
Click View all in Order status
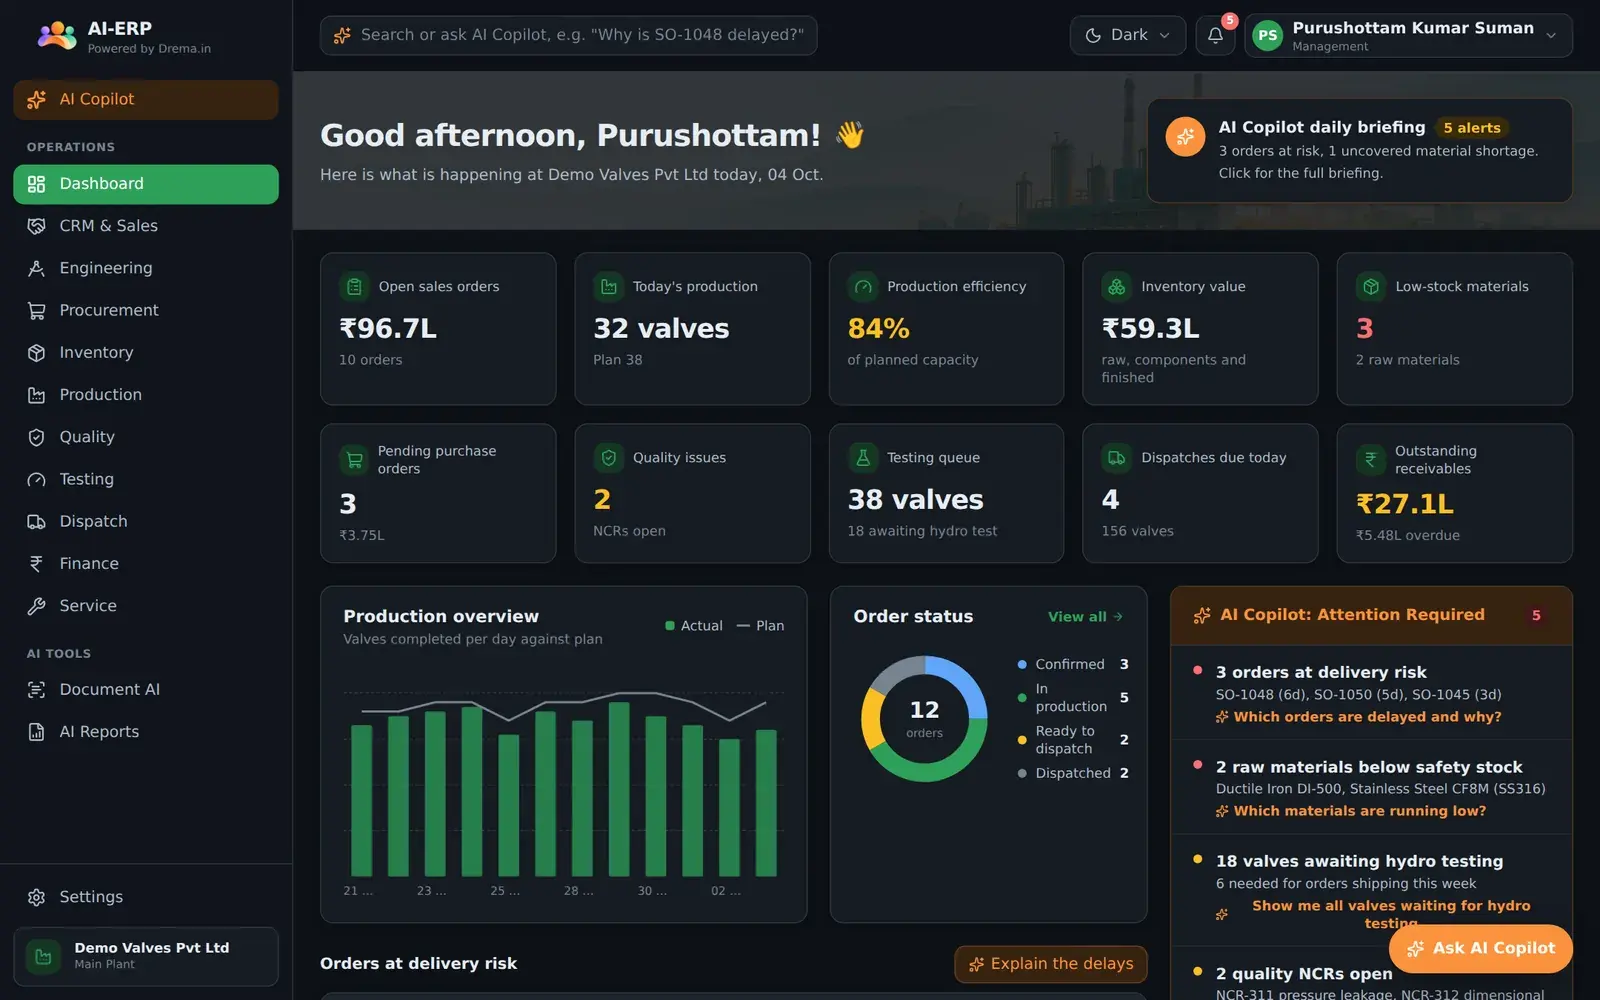[1085, 617]
